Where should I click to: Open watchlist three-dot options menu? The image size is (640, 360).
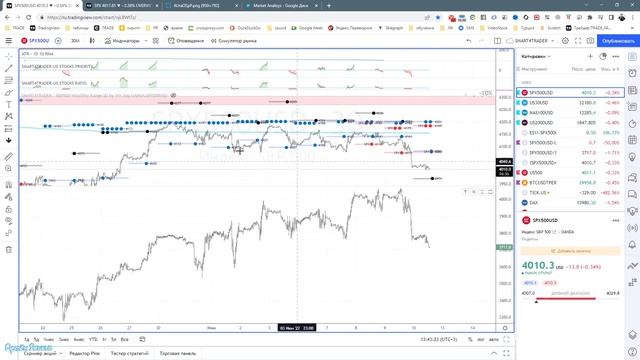pos(616,56)
